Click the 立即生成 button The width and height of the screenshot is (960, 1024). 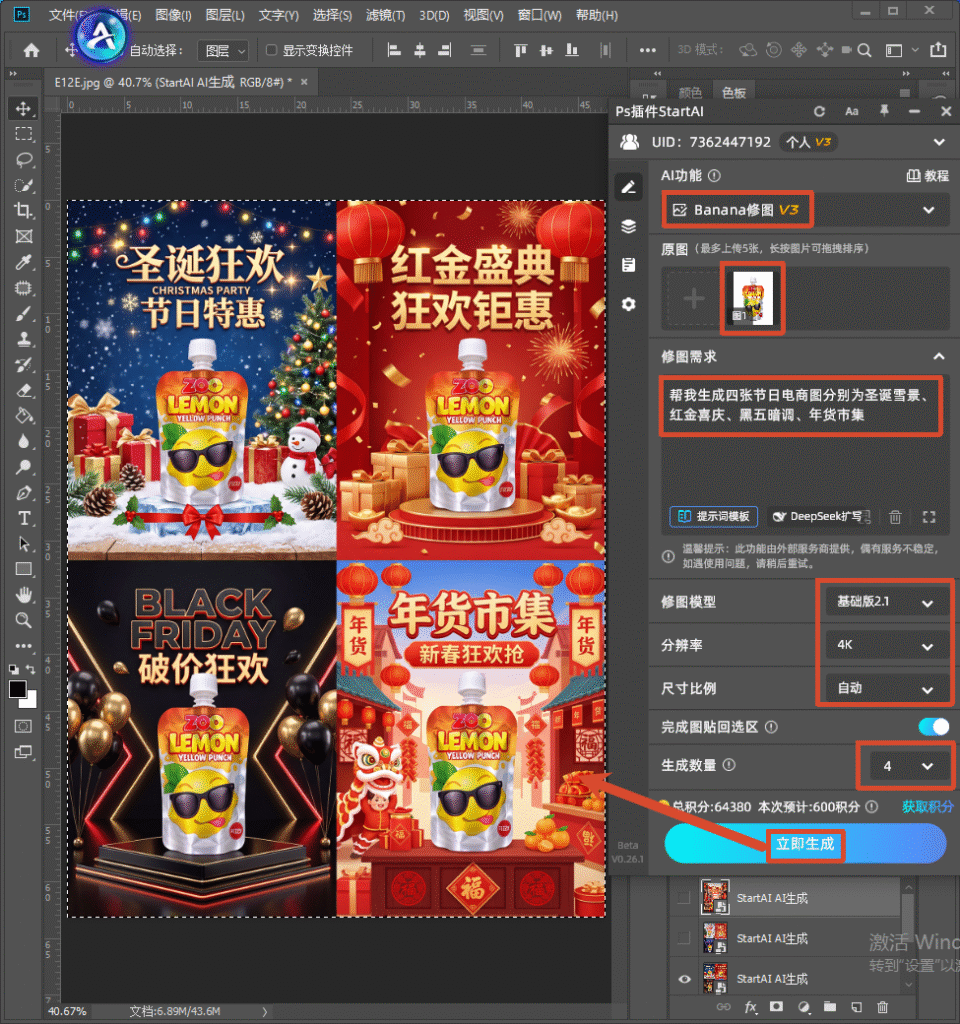coord(805,844)
